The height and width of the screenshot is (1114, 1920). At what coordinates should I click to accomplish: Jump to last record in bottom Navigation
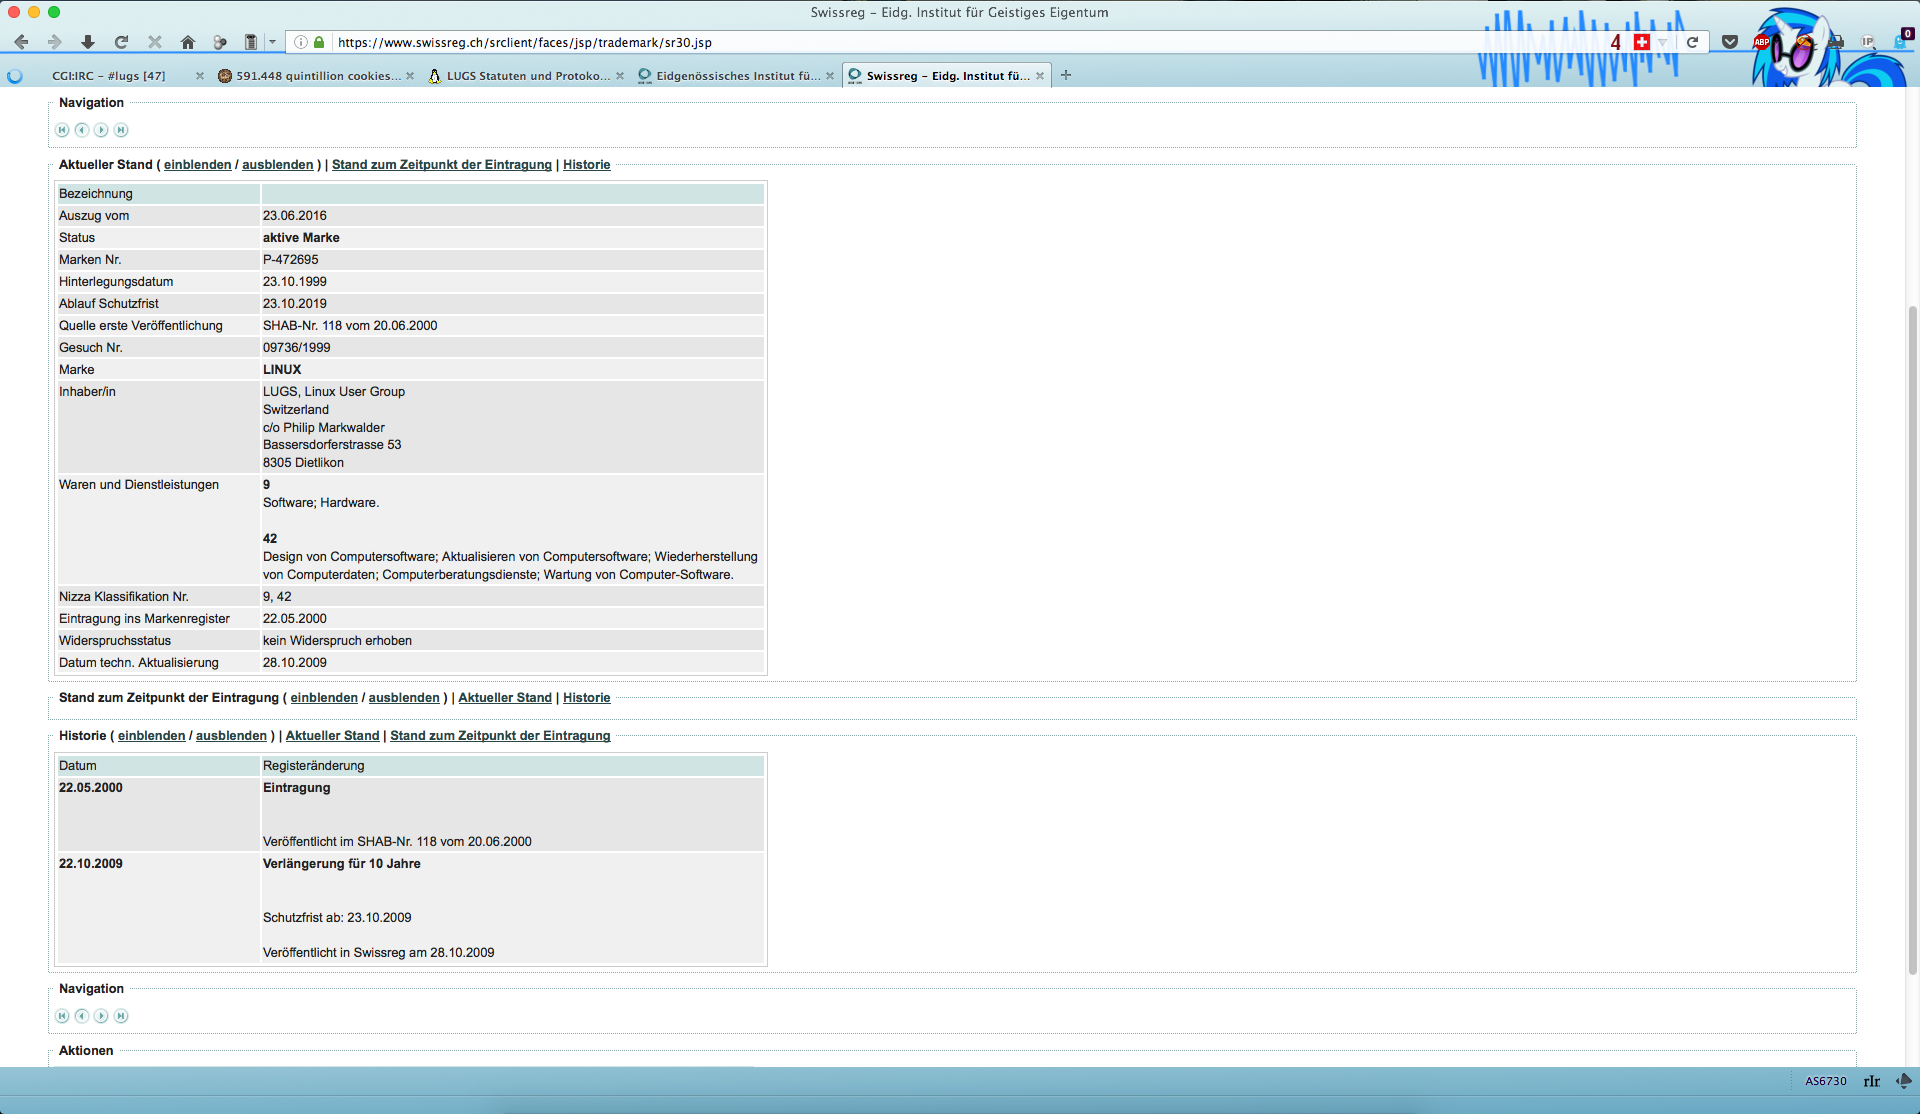click(x=121, y=1016)
